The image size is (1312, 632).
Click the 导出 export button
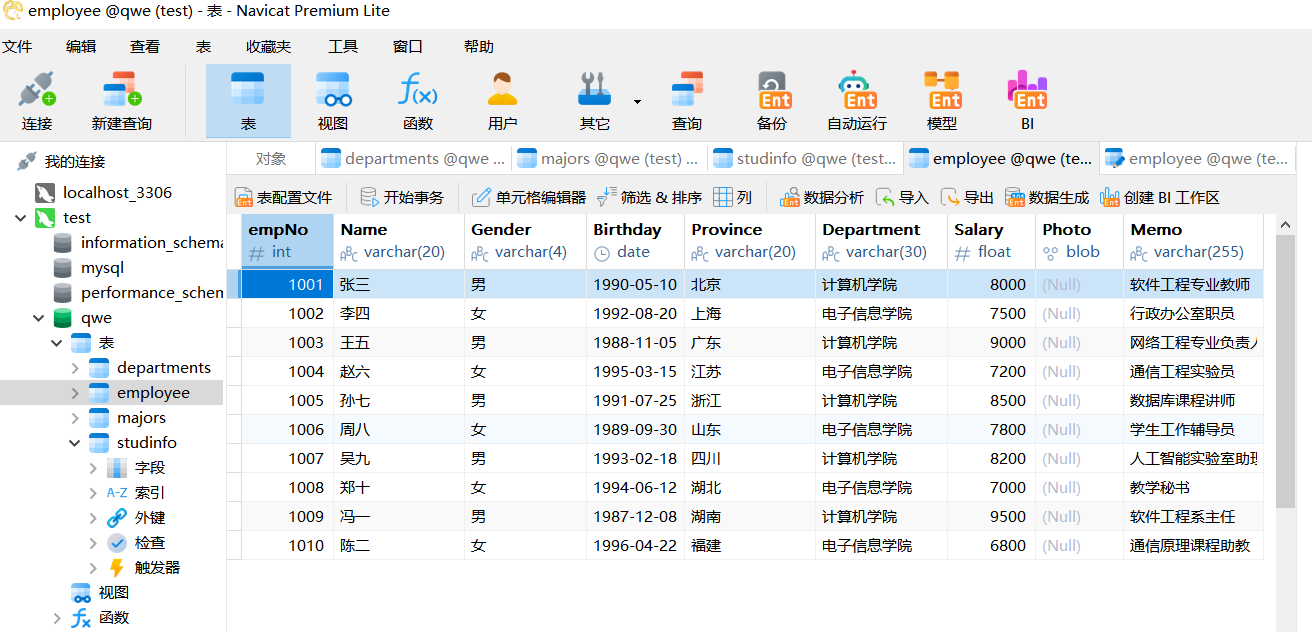(967, 197)
